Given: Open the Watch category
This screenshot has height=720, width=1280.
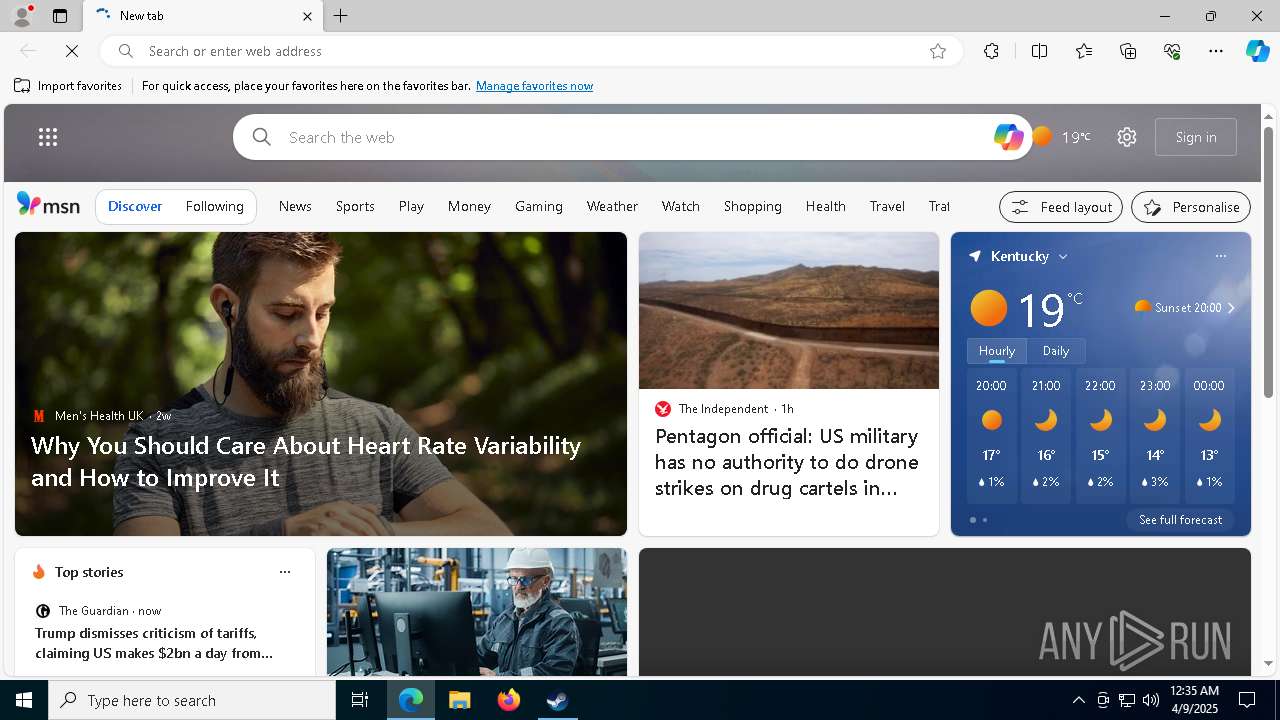Looking at the screenshot, I should (x=681, y=206).
